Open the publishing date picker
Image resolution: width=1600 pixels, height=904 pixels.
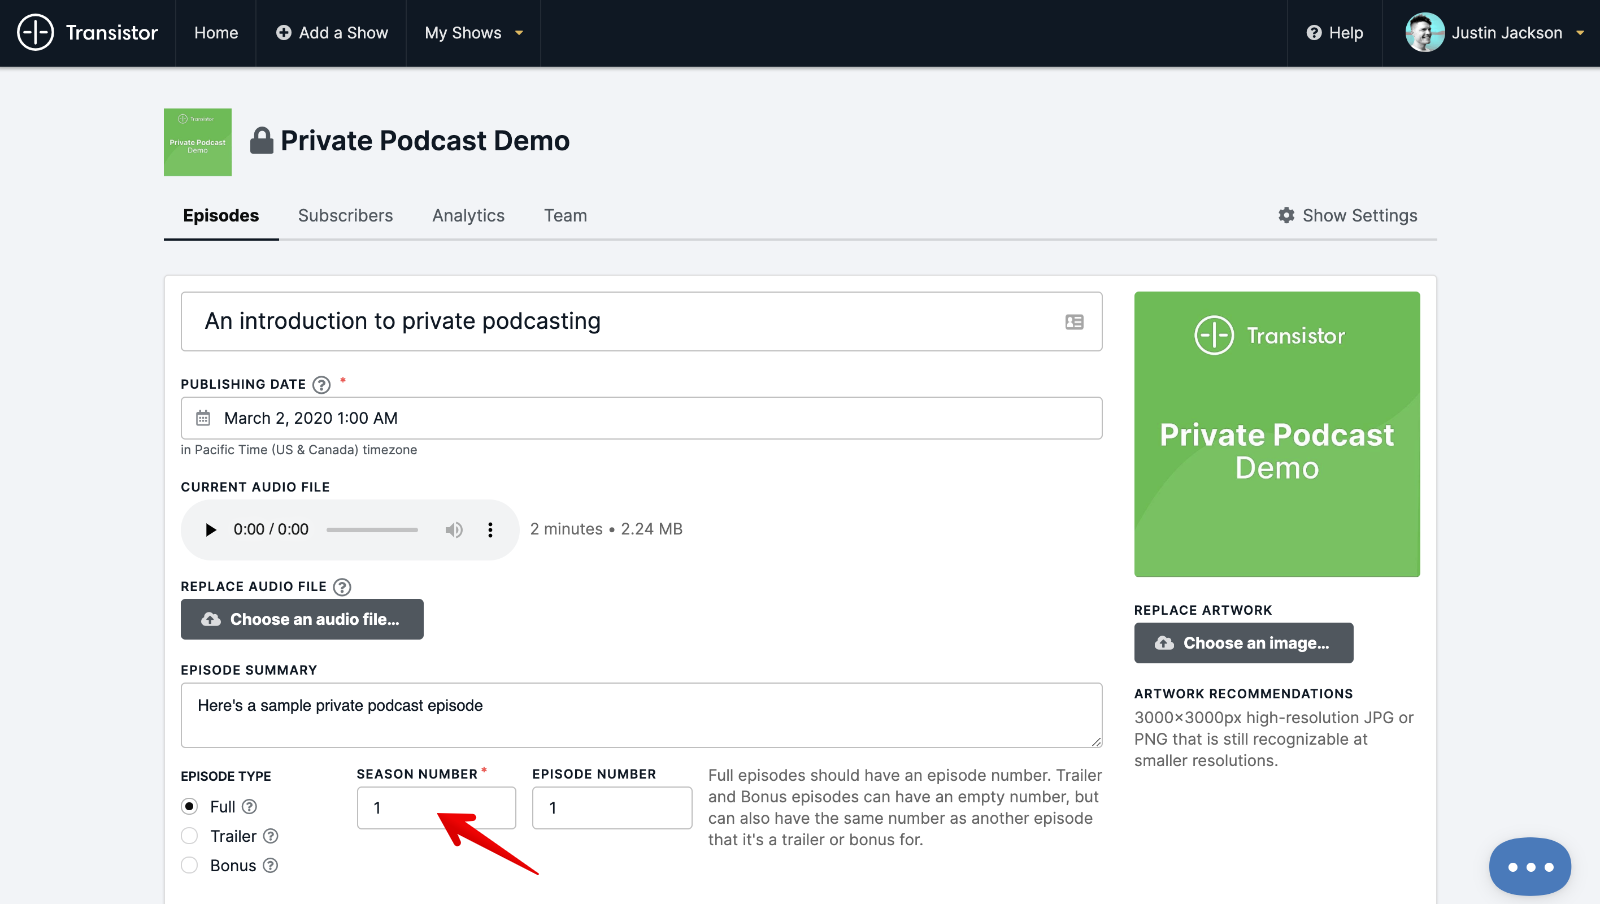pos(640,418)
